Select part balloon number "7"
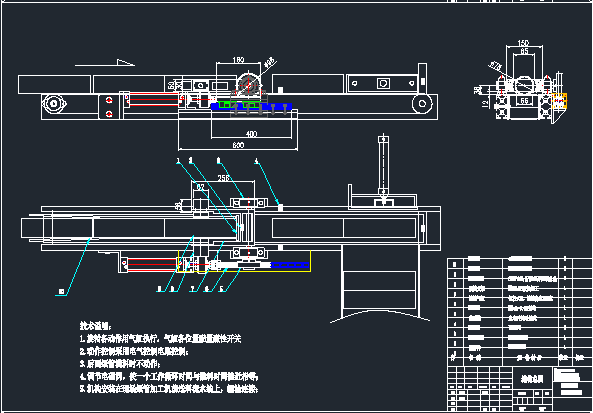The height and width of the screenshot is (413, 593). point(192,289)
